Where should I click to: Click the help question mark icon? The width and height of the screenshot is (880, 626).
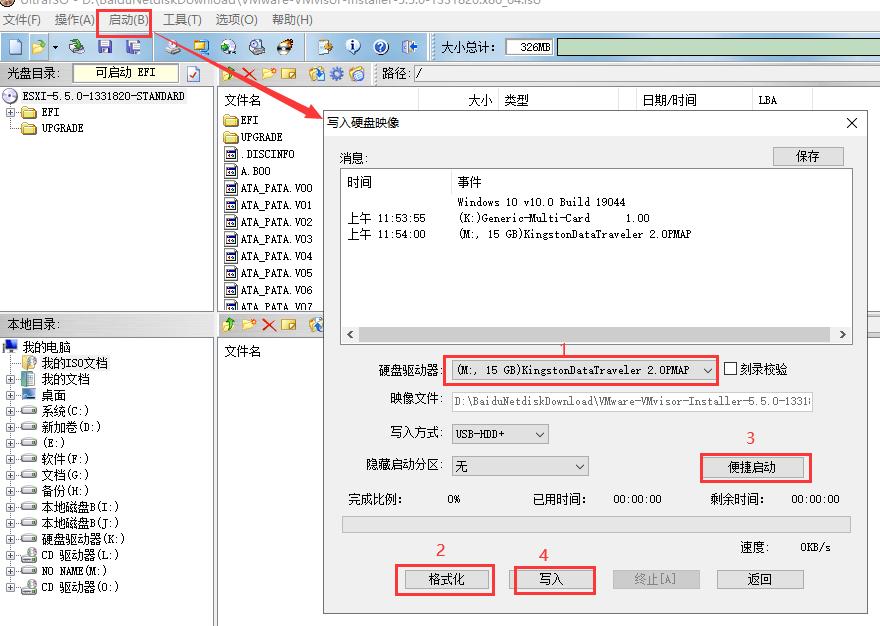tap(381, 46)
